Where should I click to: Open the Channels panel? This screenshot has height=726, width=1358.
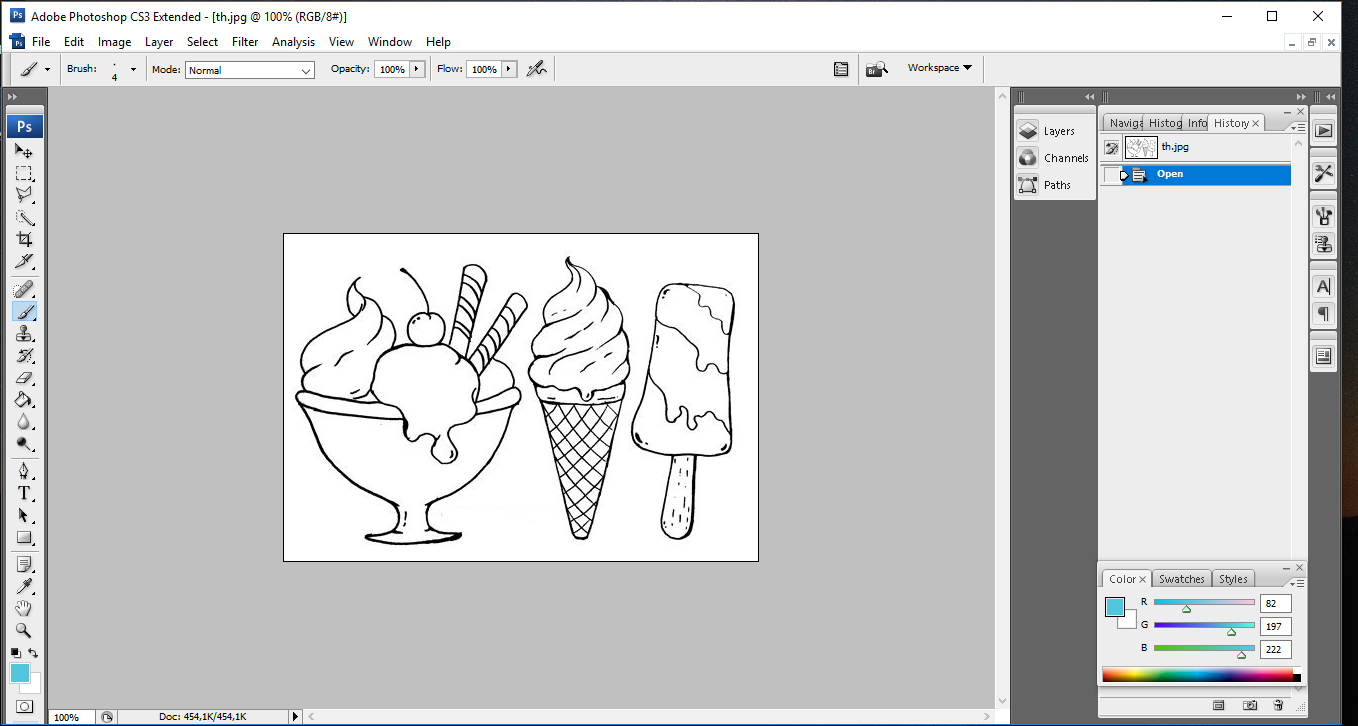(1053, 158)
